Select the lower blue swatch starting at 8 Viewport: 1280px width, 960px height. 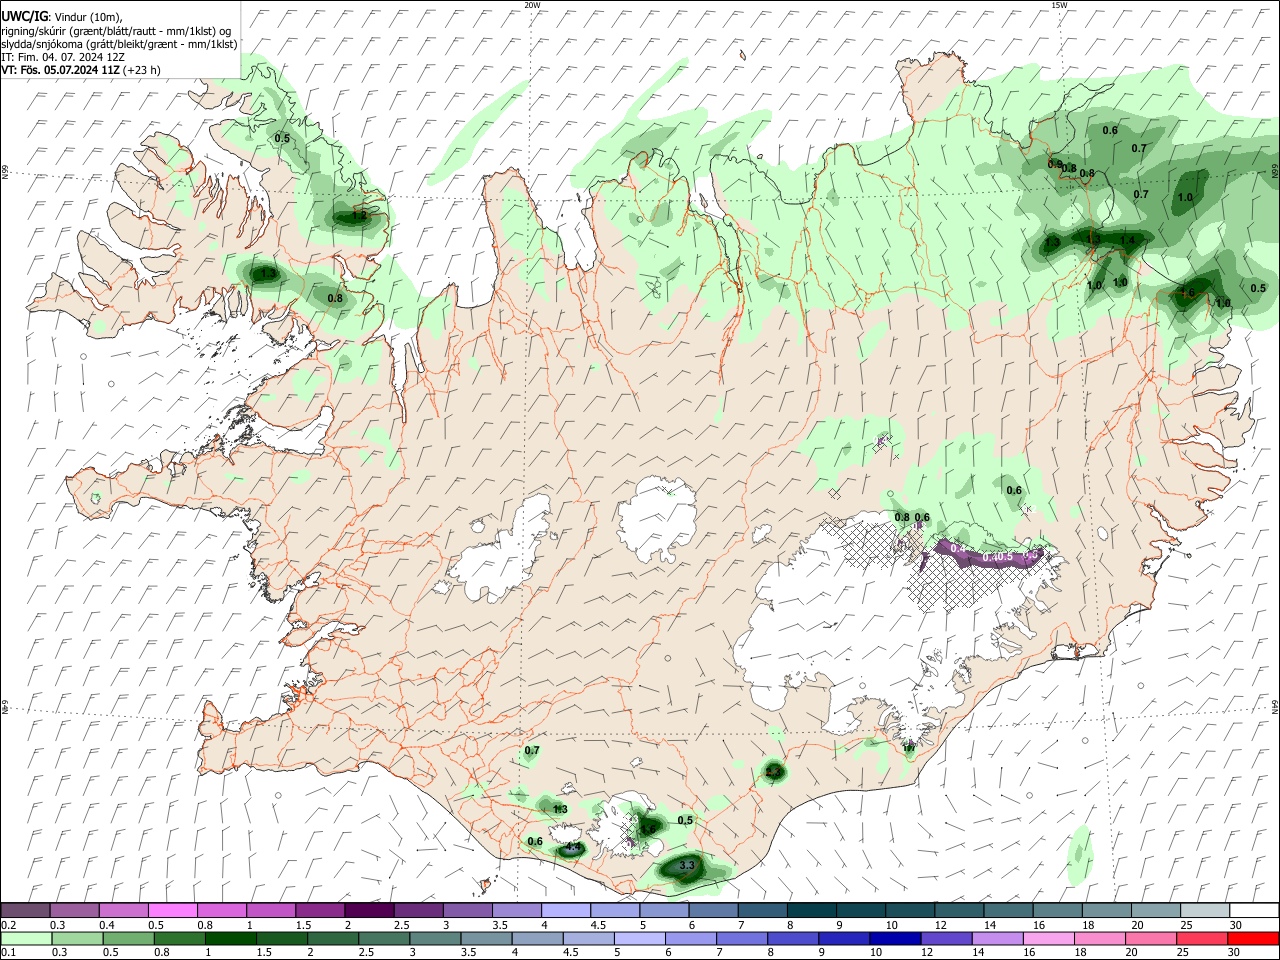pyautogui.click(x=793, y=939)
